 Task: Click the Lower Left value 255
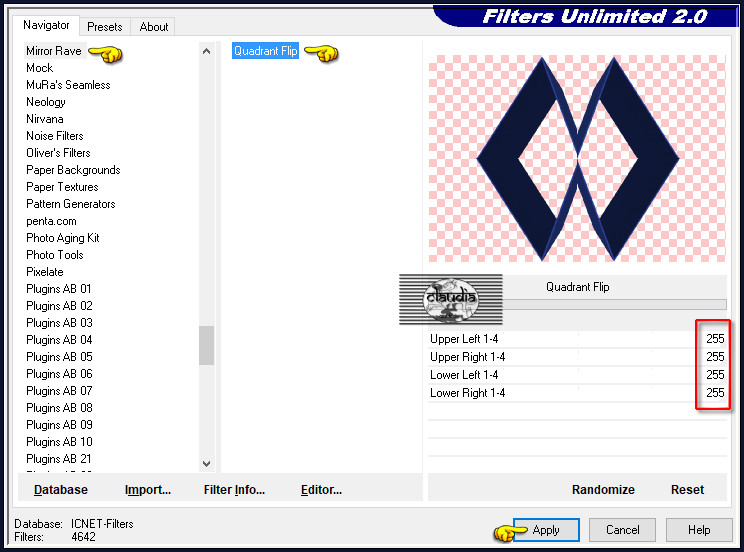715,375
